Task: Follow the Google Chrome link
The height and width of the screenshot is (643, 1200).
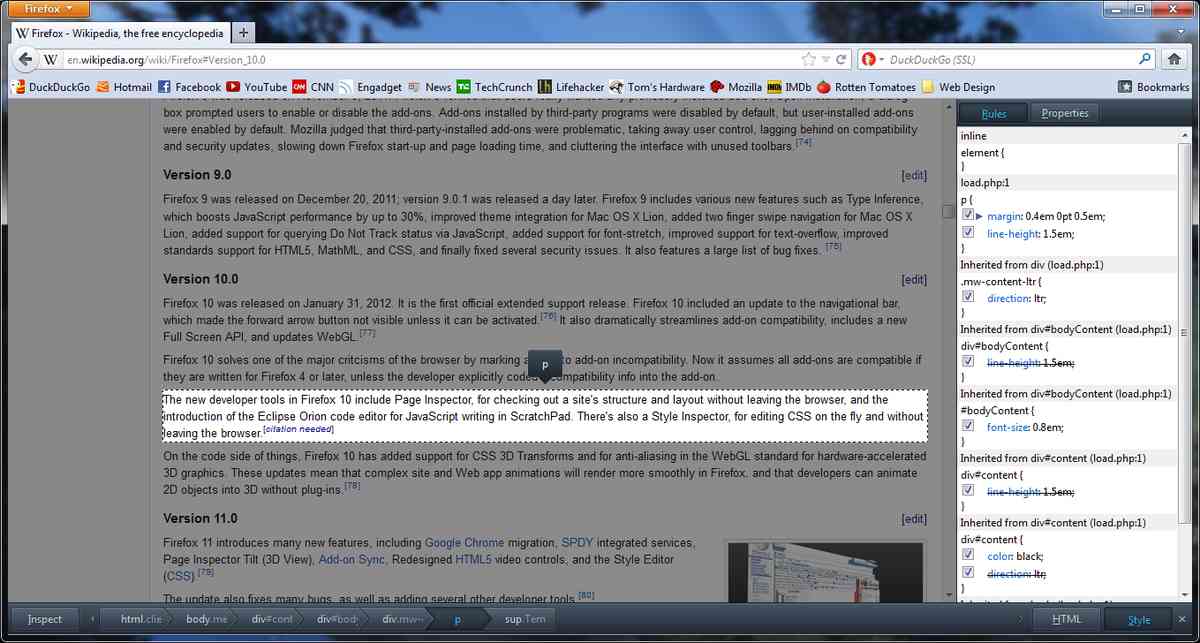Action: click(464, 543)
